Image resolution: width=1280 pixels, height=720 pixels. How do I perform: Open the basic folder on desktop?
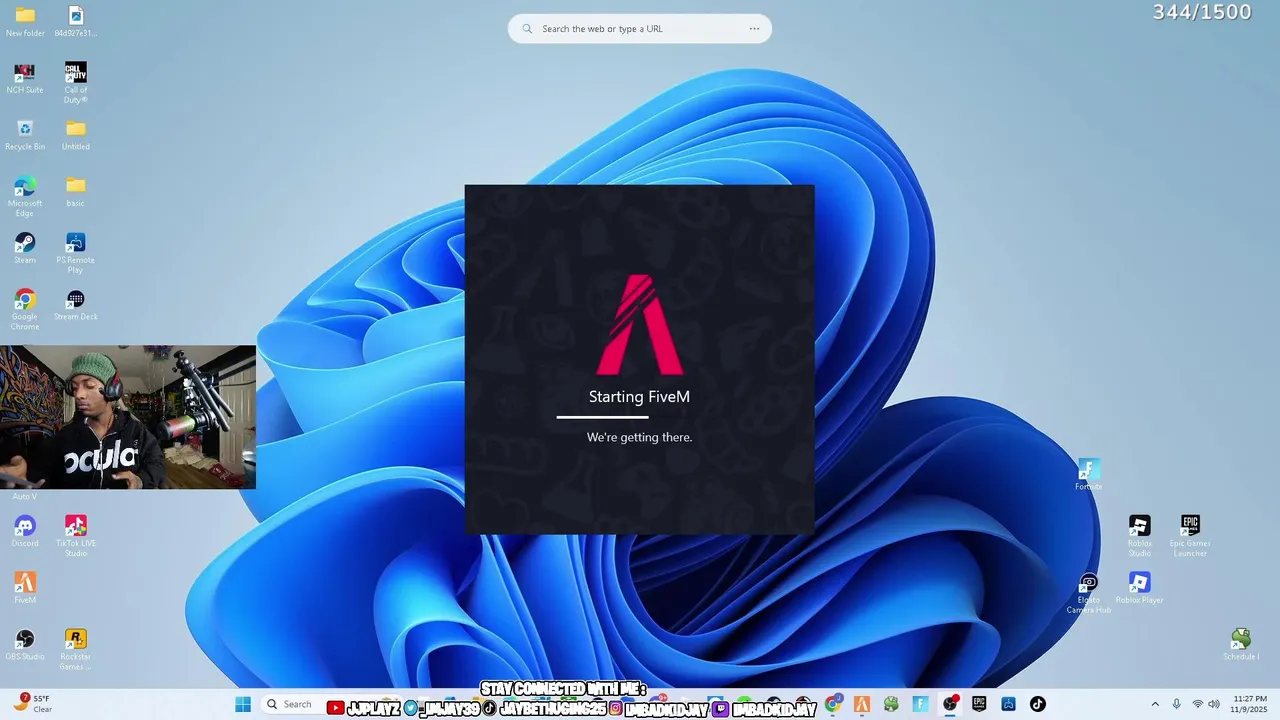[75, 192]
